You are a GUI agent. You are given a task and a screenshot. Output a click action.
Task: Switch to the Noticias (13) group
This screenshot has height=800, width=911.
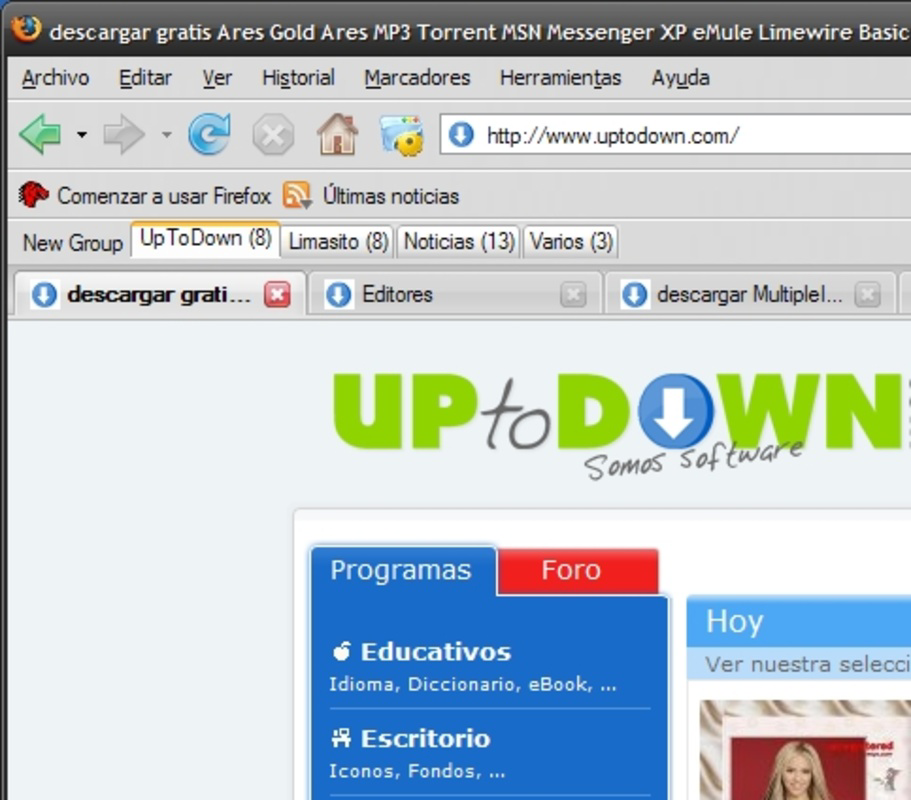pos(459,241)
